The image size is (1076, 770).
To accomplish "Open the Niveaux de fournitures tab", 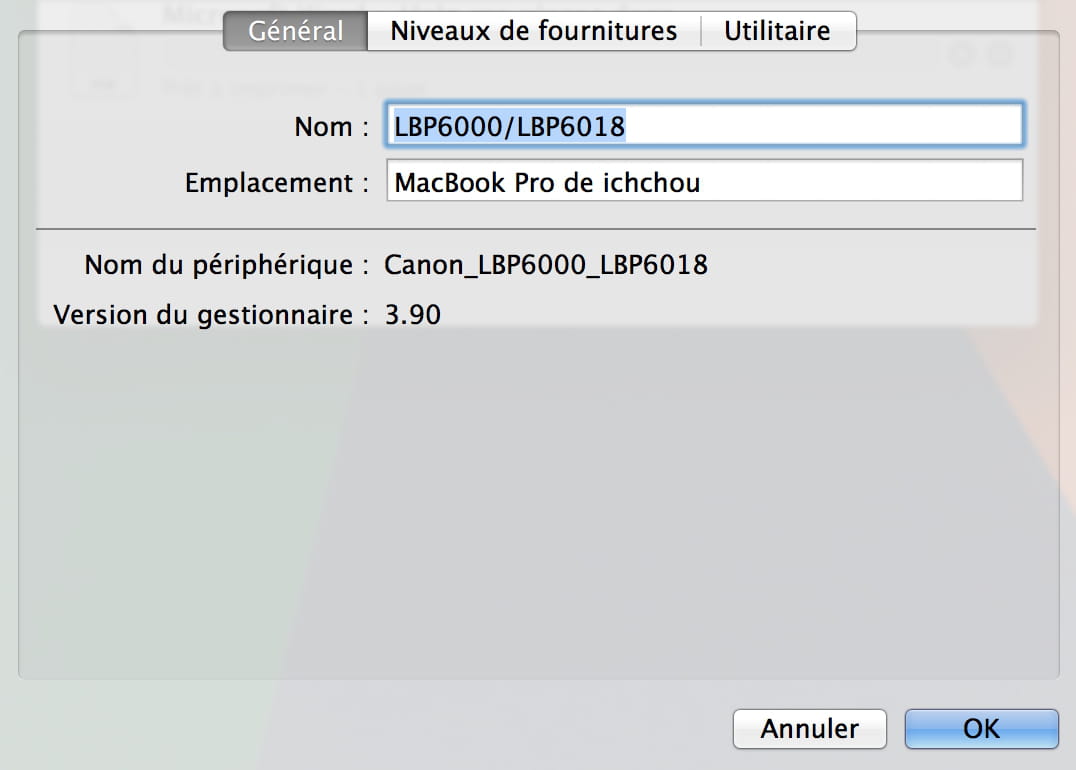I will click(x=533, y=31).
